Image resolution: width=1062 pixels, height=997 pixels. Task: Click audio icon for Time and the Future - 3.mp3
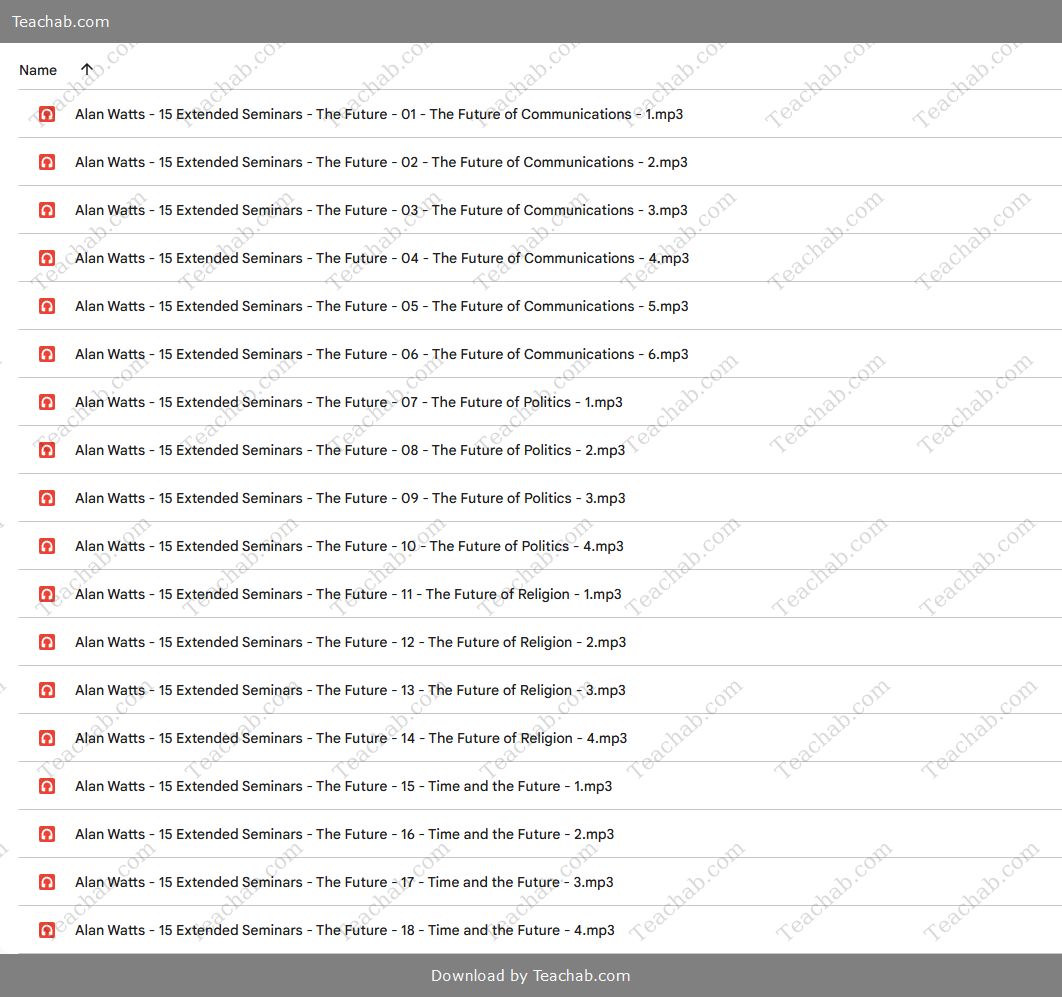47,882
